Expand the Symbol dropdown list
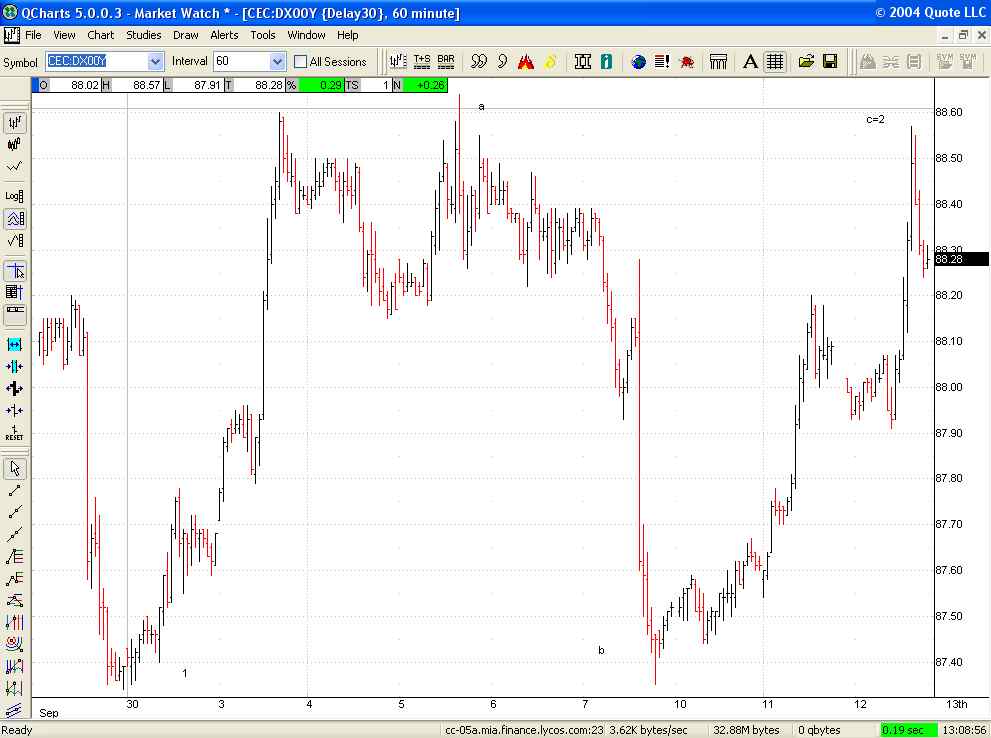This screenshot has width=991, height=738. coord(155,61)
